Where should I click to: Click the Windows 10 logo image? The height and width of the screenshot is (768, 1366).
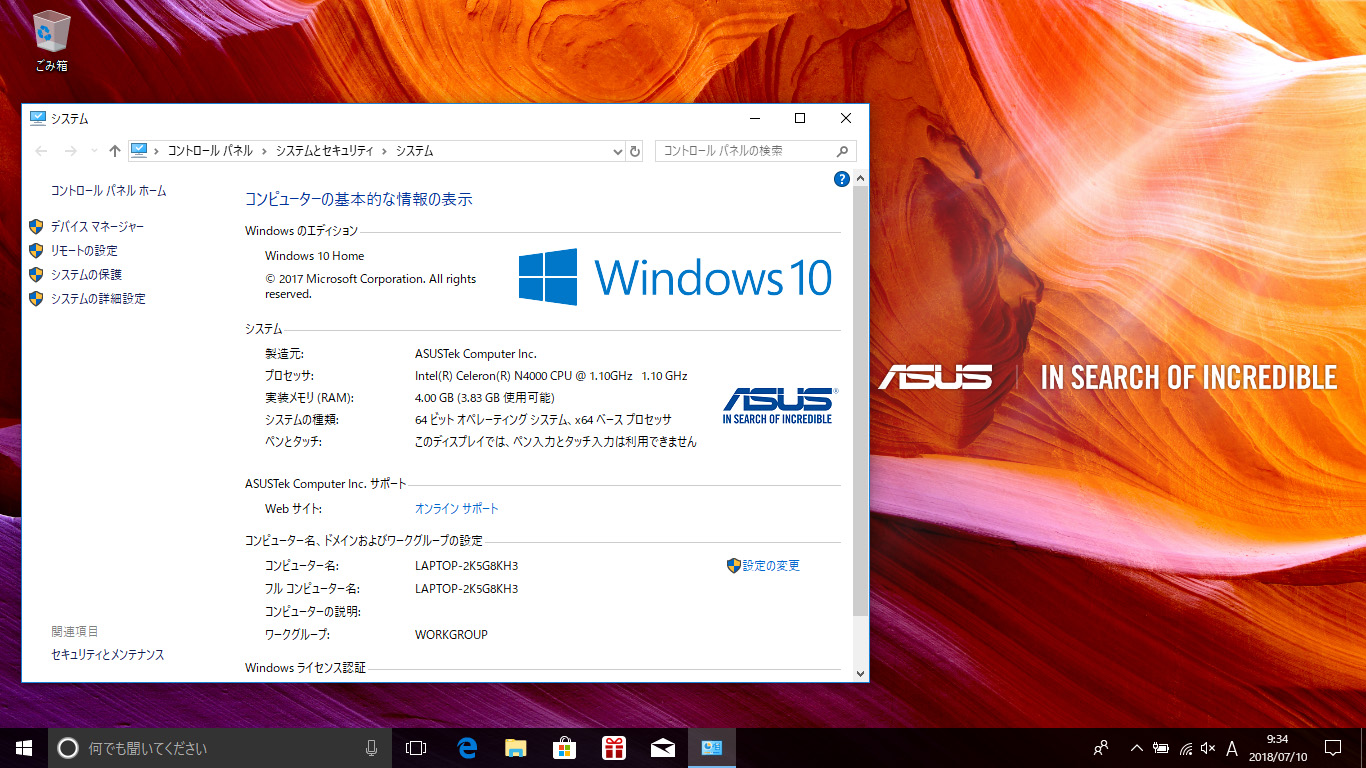[675, 276]
